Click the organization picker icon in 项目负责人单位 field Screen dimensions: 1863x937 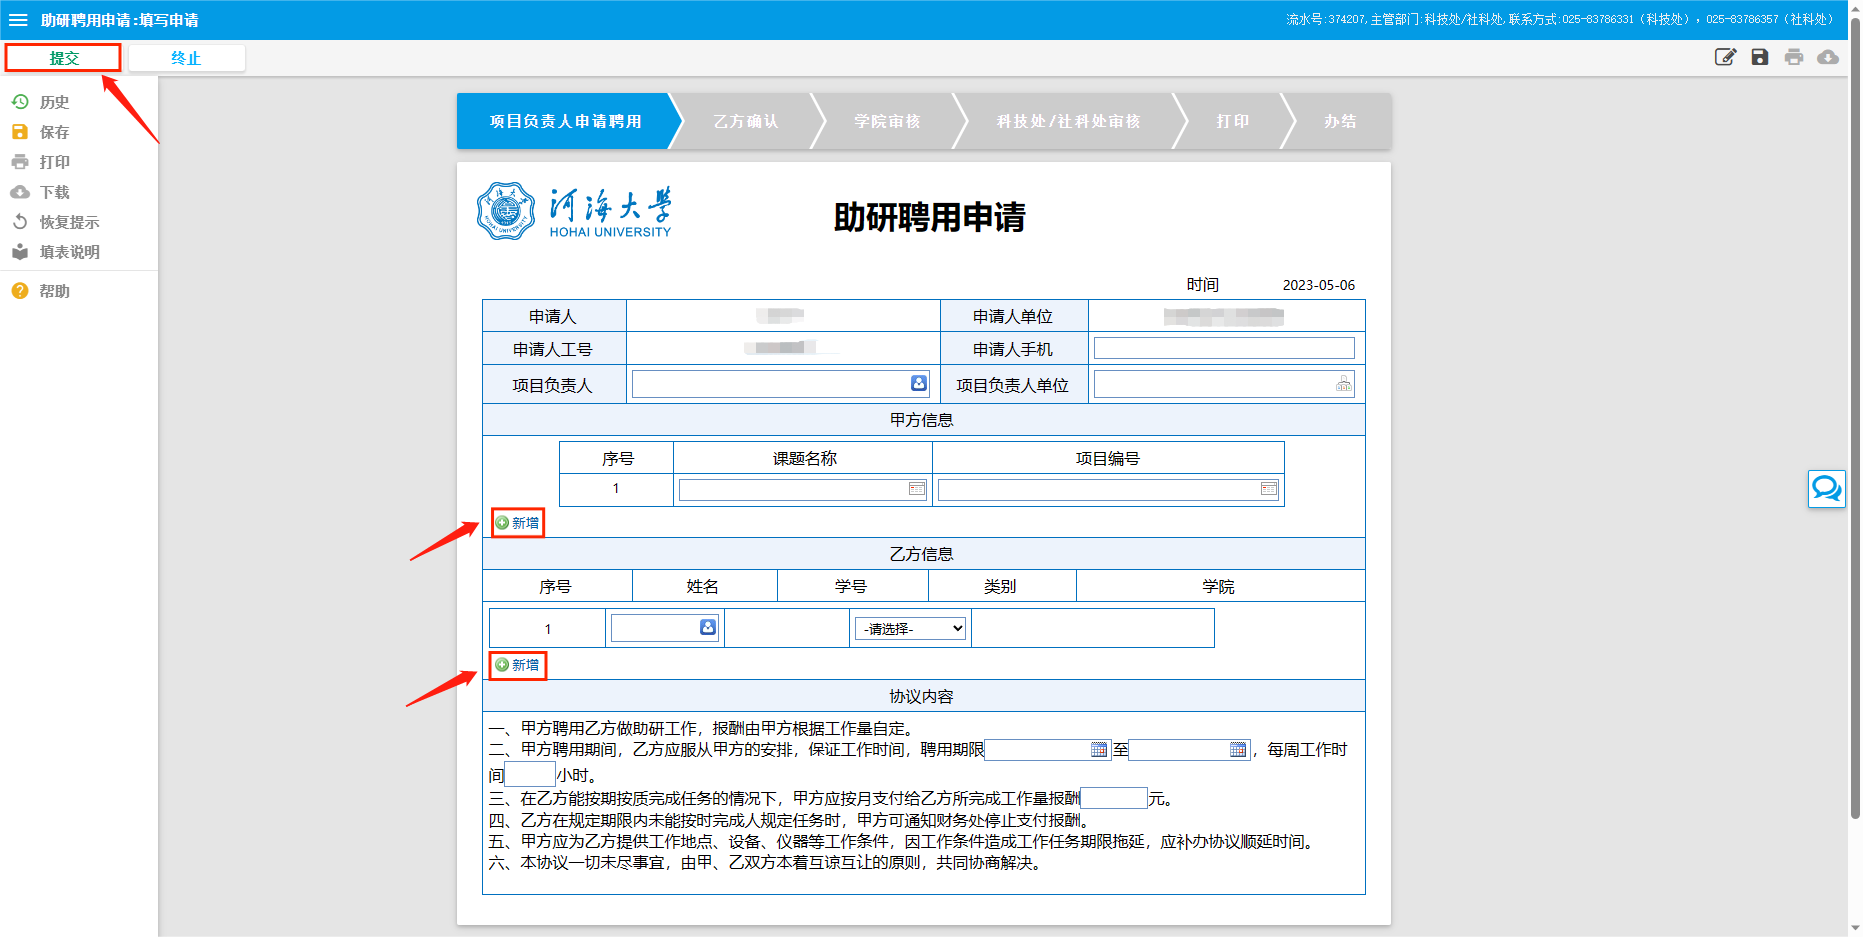(x=1343, y=384)
